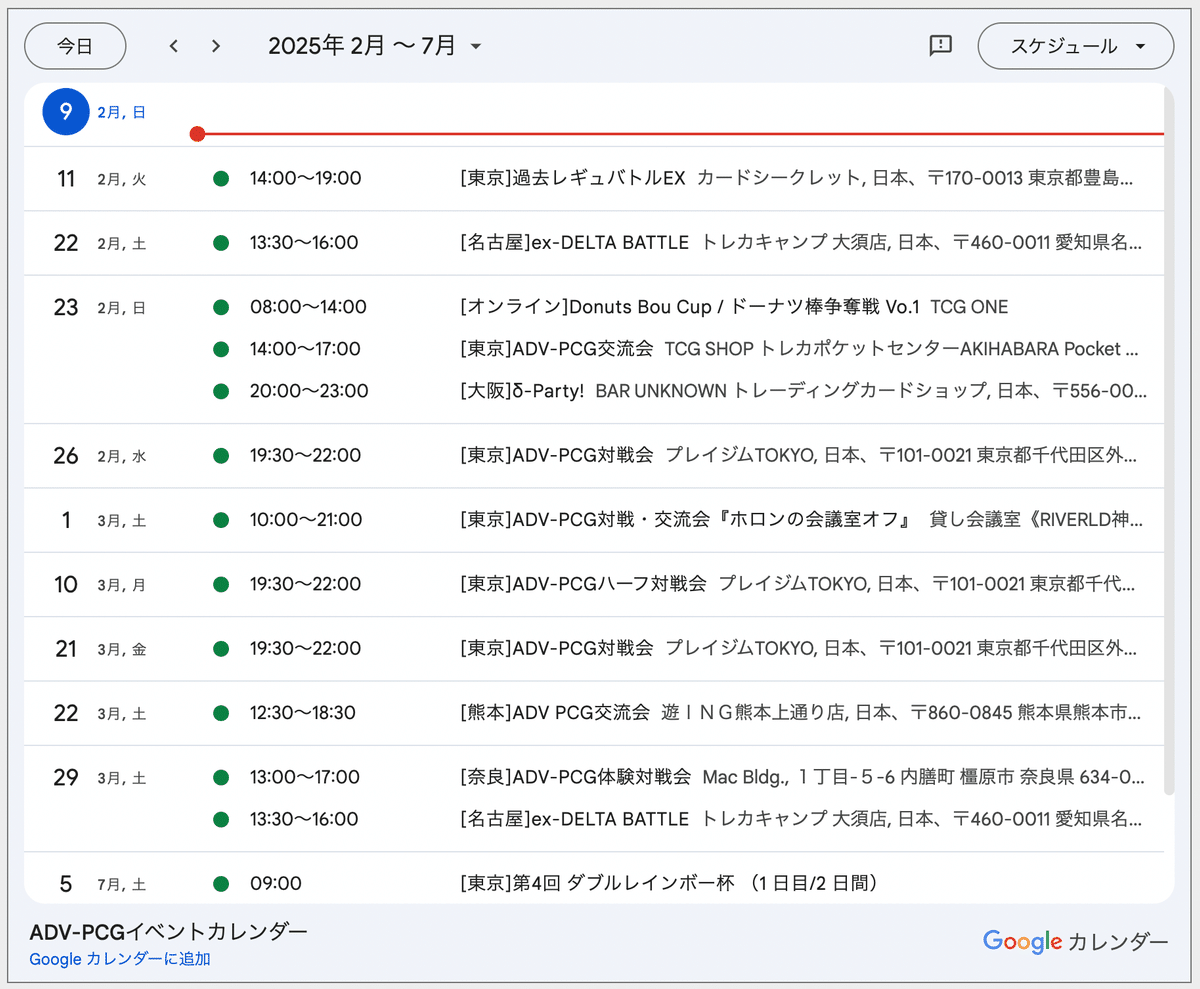1200x989 pixels.
Task: Click green dot beside 14:00～17:00 event
Action: point(221,349)
